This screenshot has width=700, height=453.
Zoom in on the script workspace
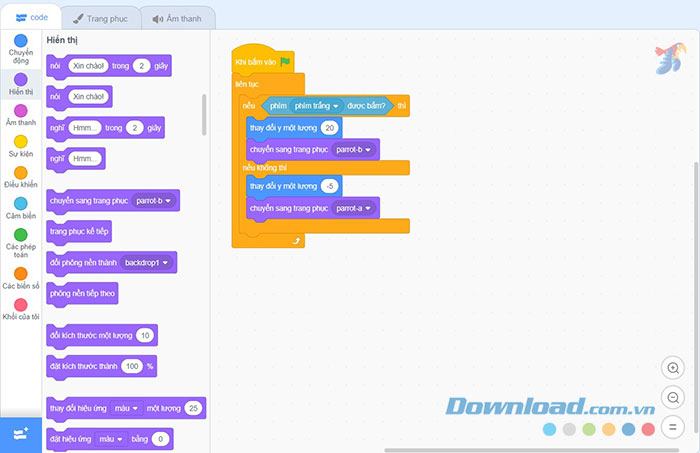673,368
